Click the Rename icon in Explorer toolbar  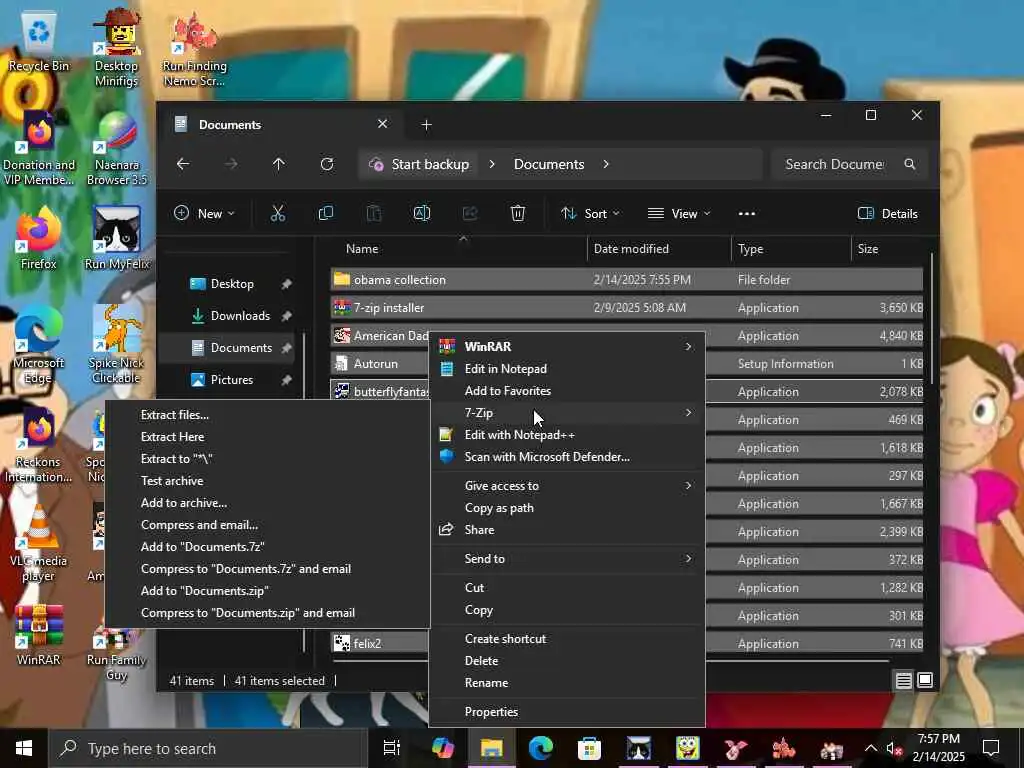point(422,214)
